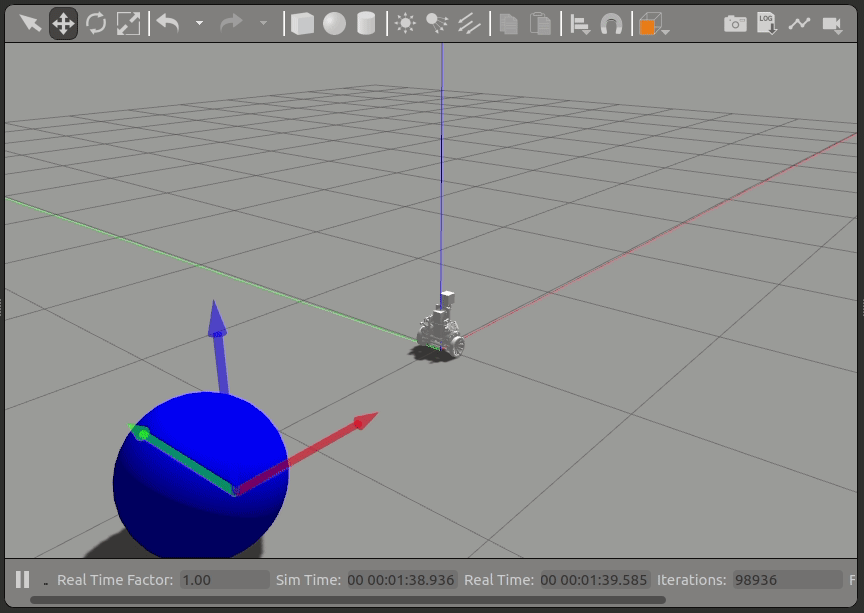Activate the translate mode tool
The image size is (864, 613).
coord(63,24)
